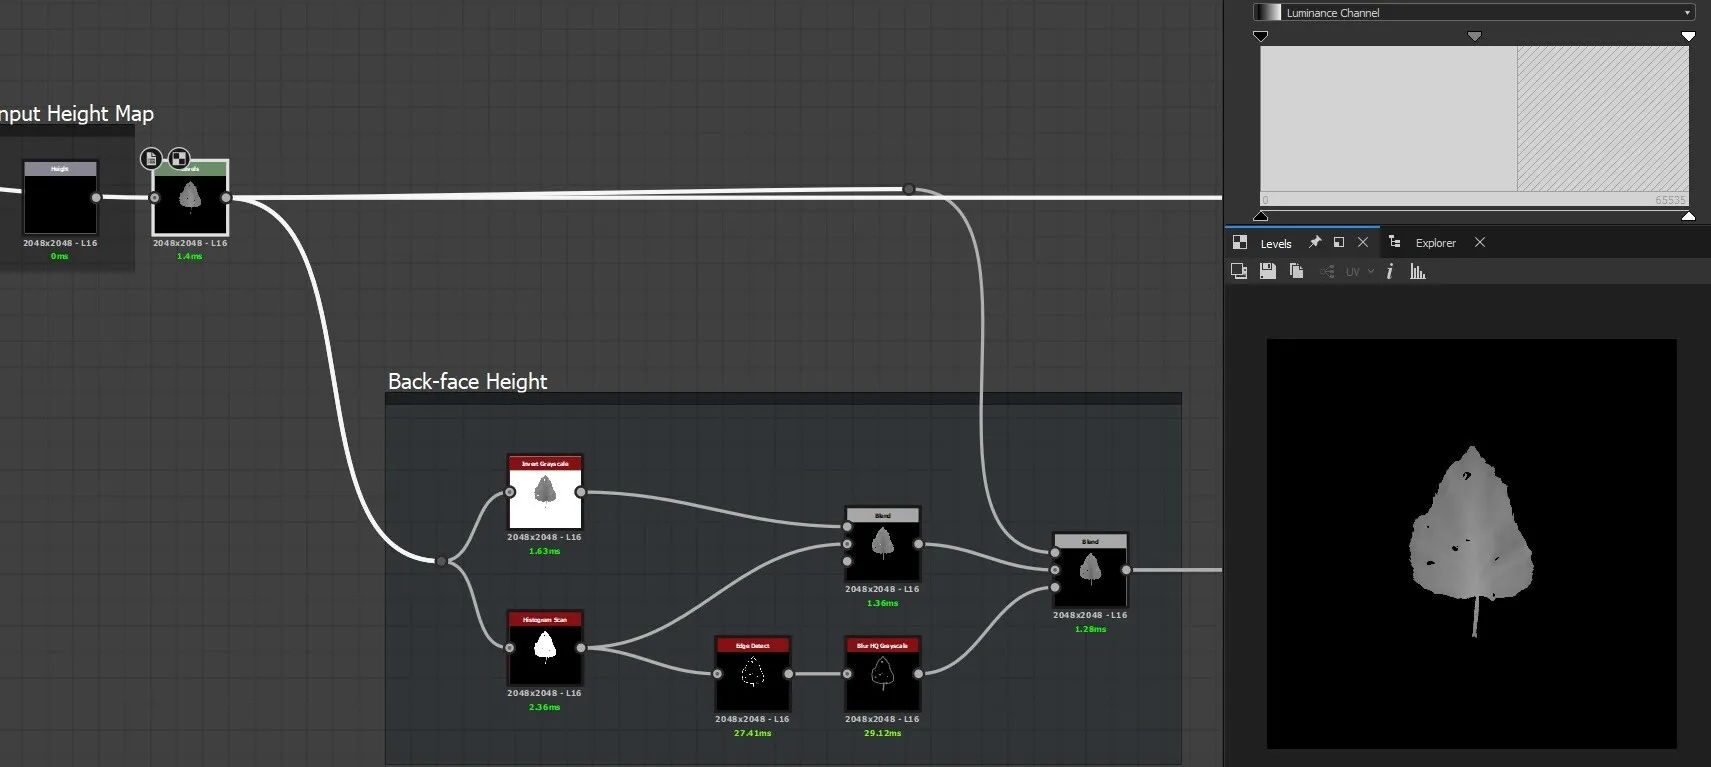This screenshot has height=767, width=1711.
Task: Toggle floating mode for the Levels panel
Action: [1339, 242]
